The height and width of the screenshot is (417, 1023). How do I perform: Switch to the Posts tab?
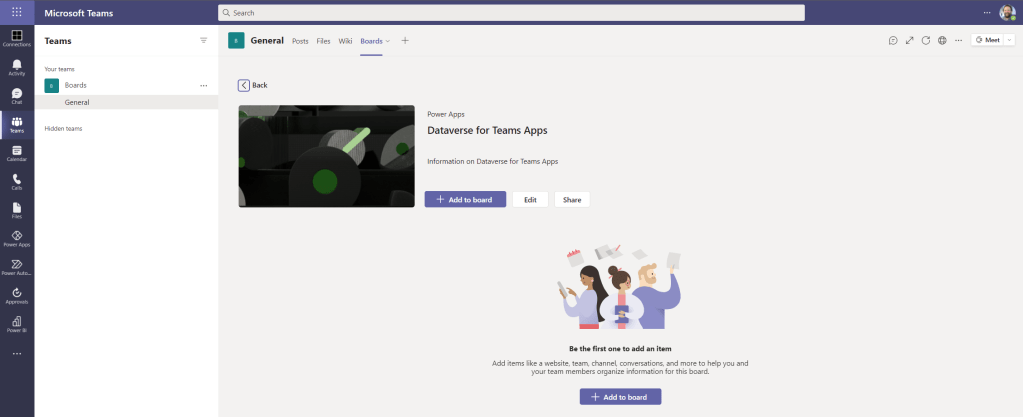coord(300,41)
